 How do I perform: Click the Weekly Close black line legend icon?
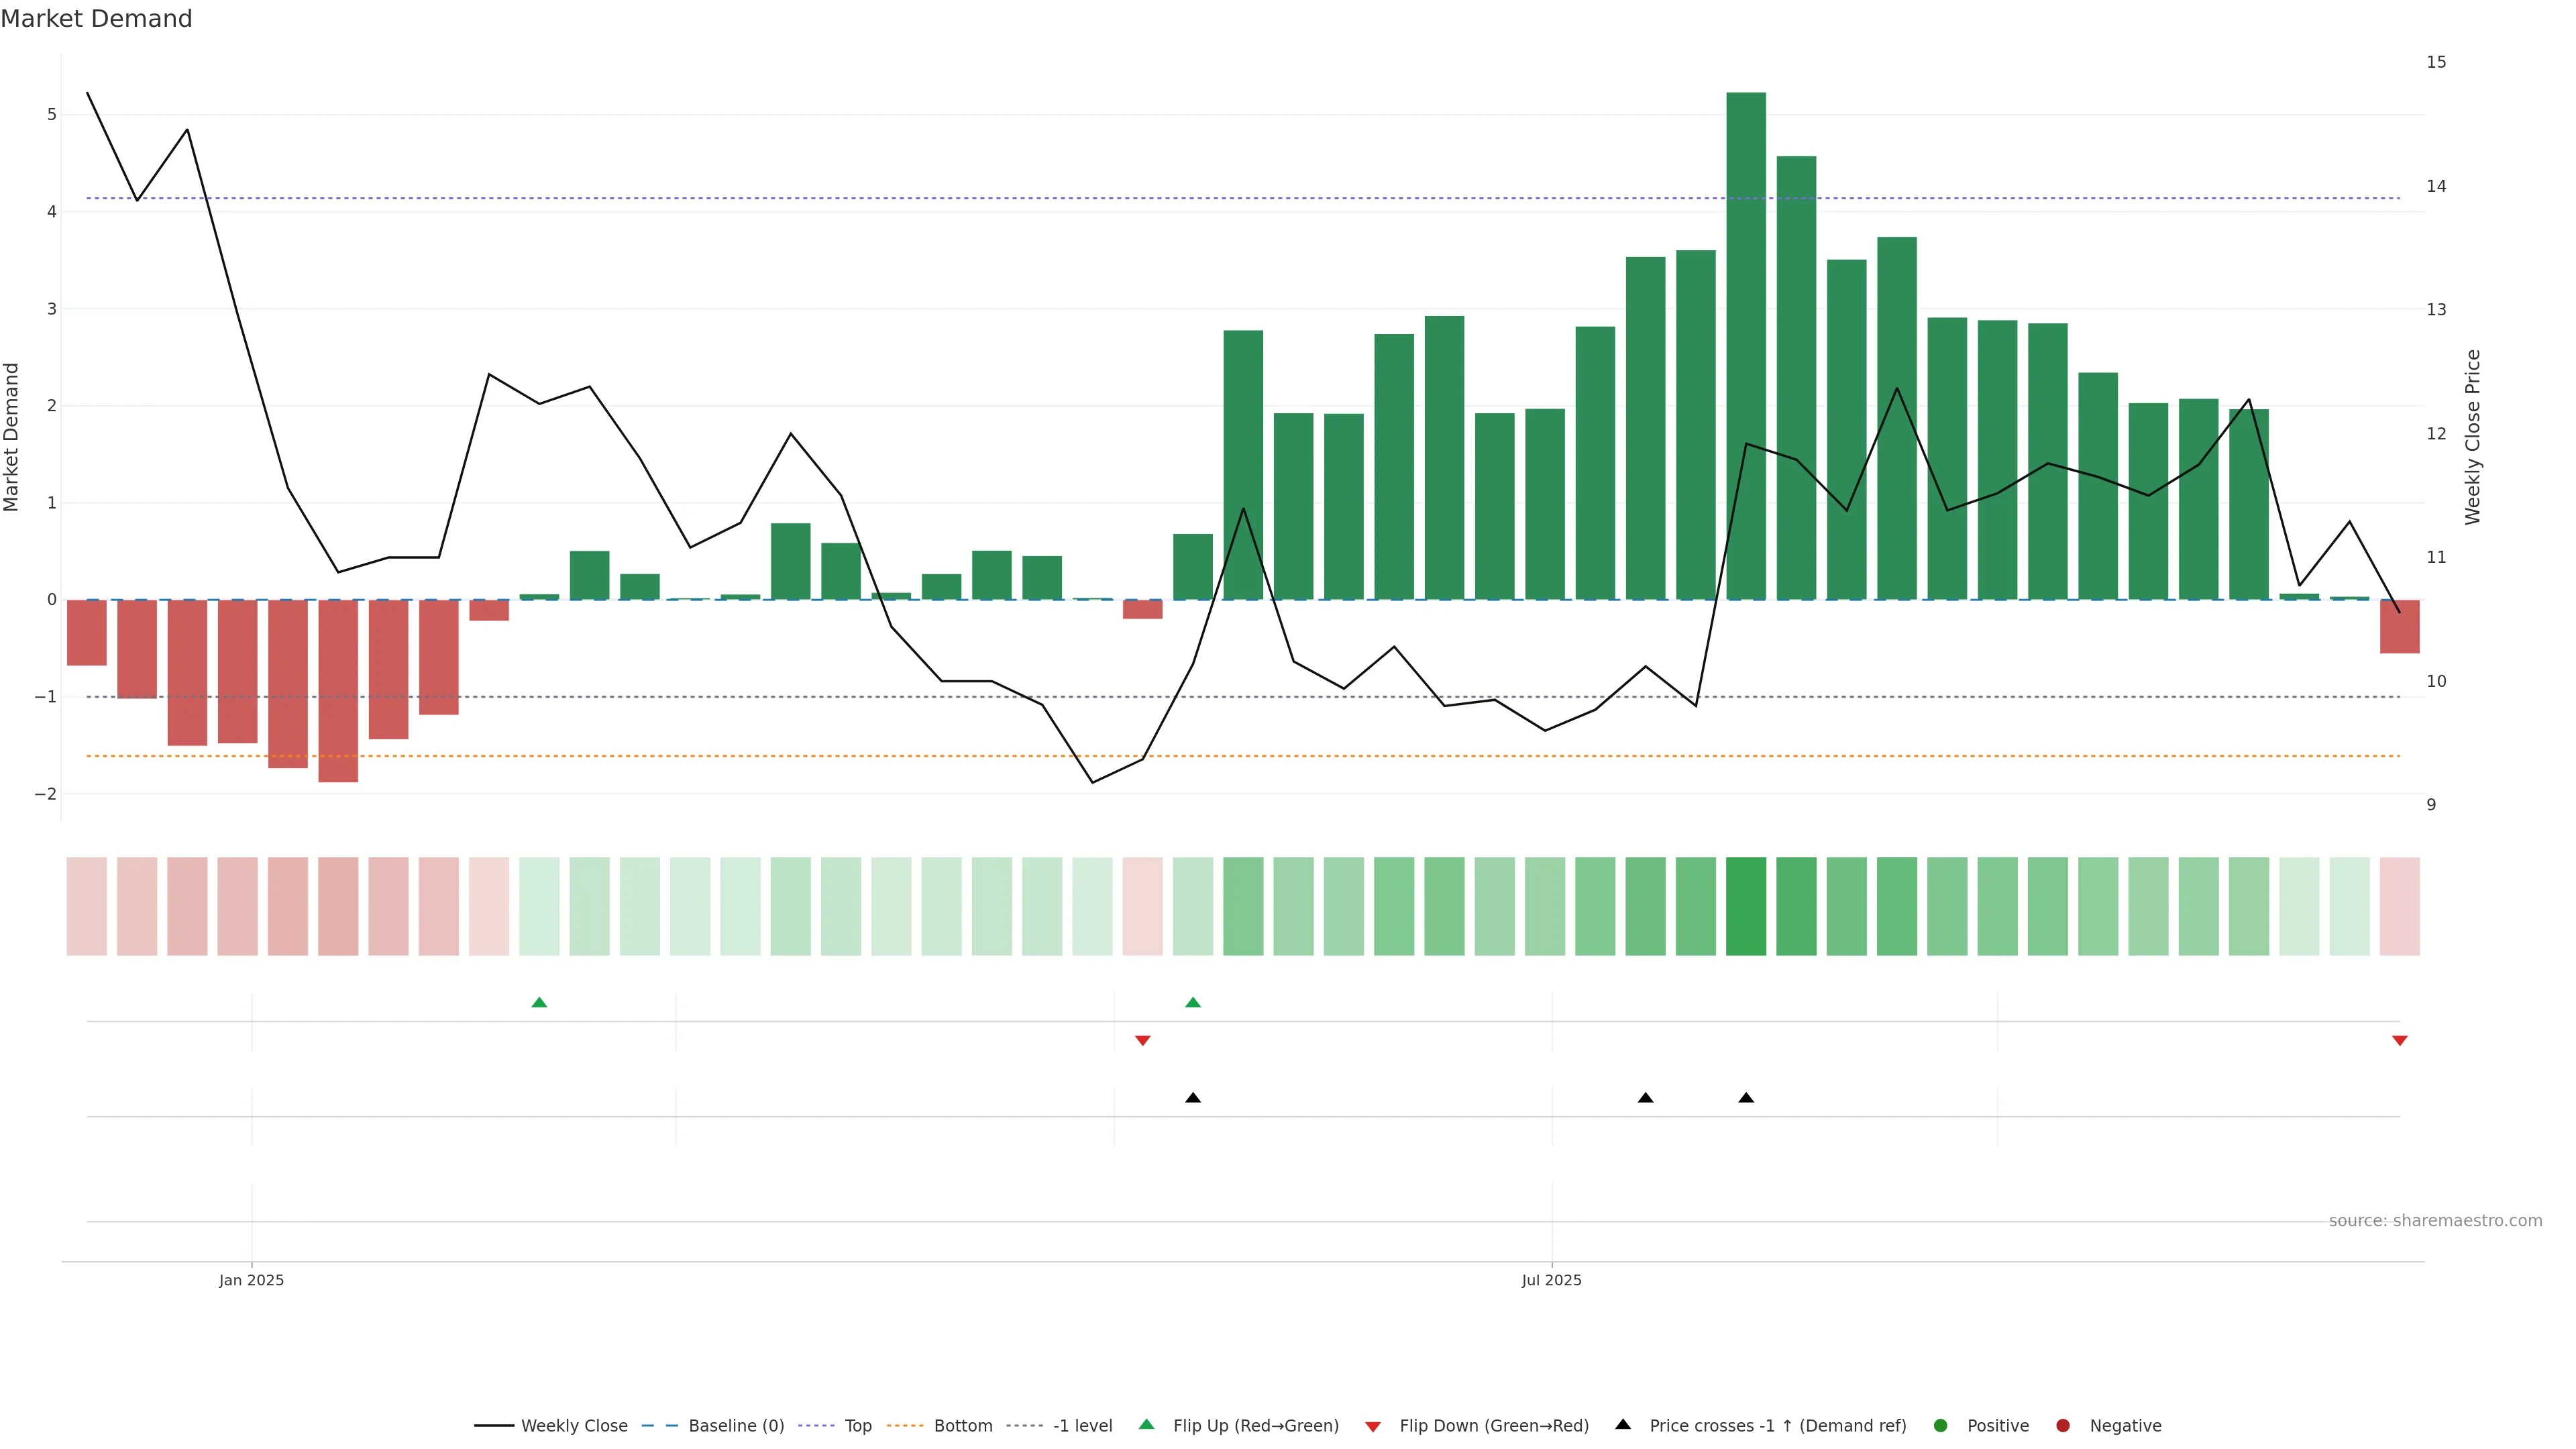click(494, 1425)
